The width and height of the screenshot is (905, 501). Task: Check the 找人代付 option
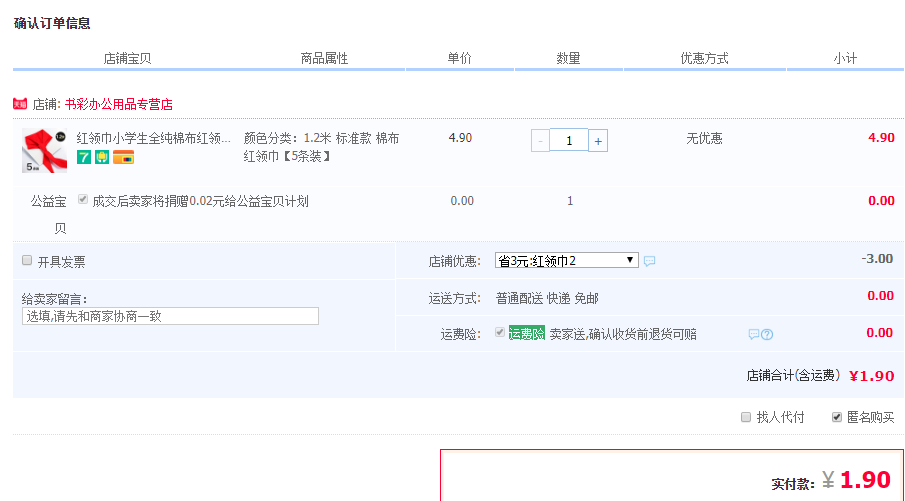746,417
